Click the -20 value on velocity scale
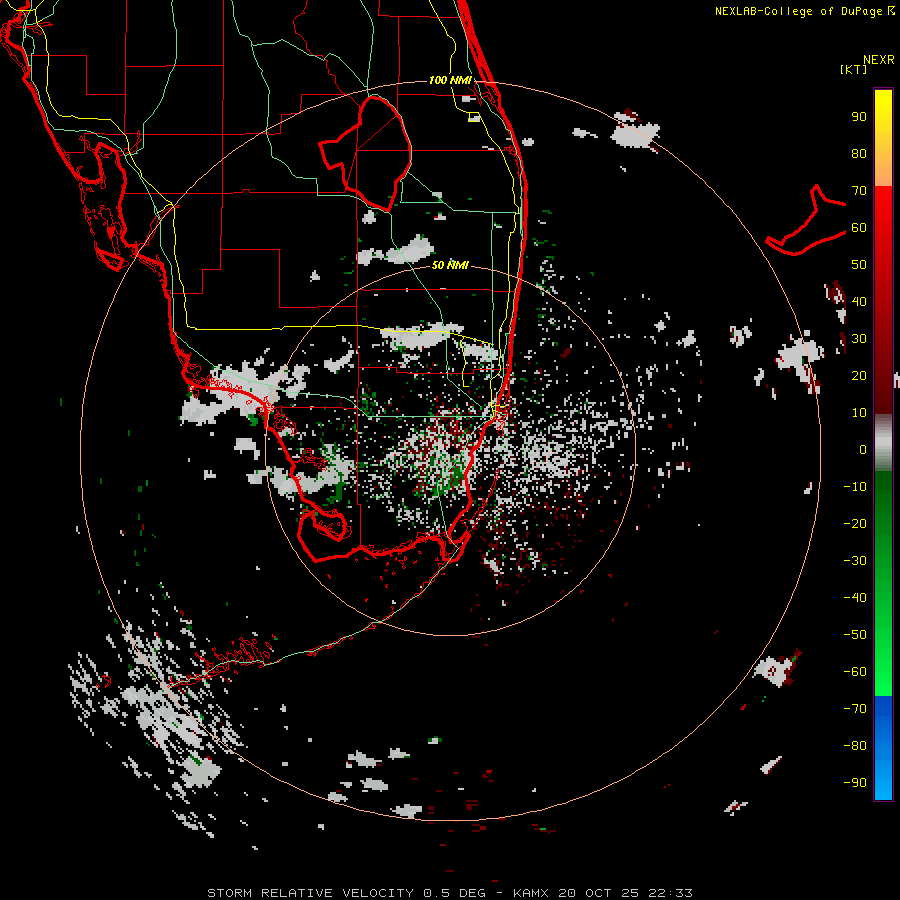Screen dimensions: 900x900 pos(855,523)
